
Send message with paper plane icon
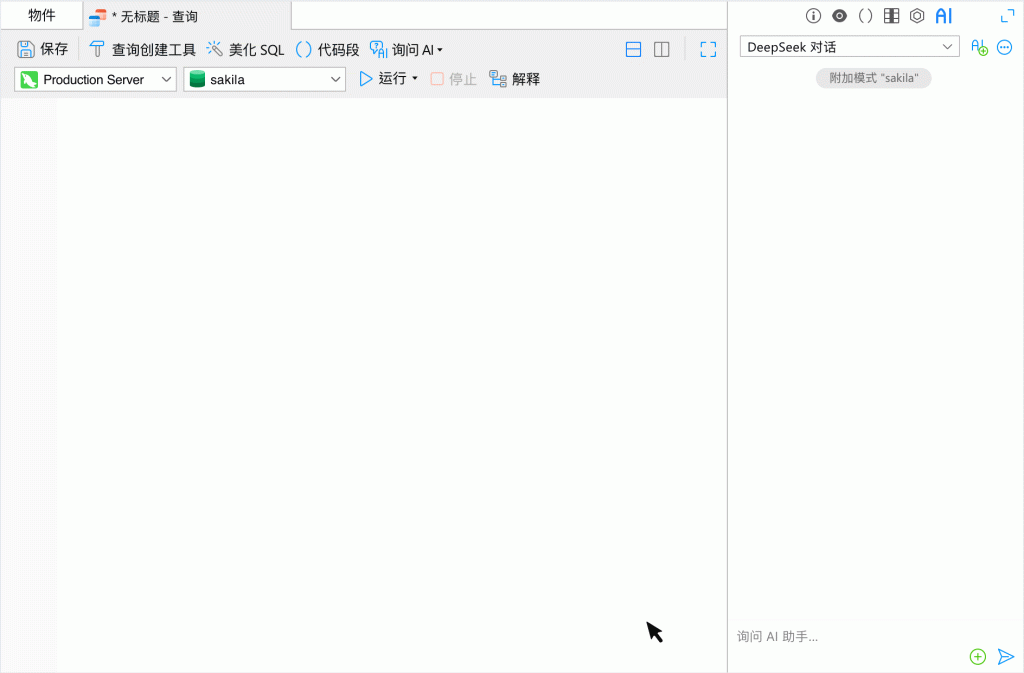[1005, 657]
